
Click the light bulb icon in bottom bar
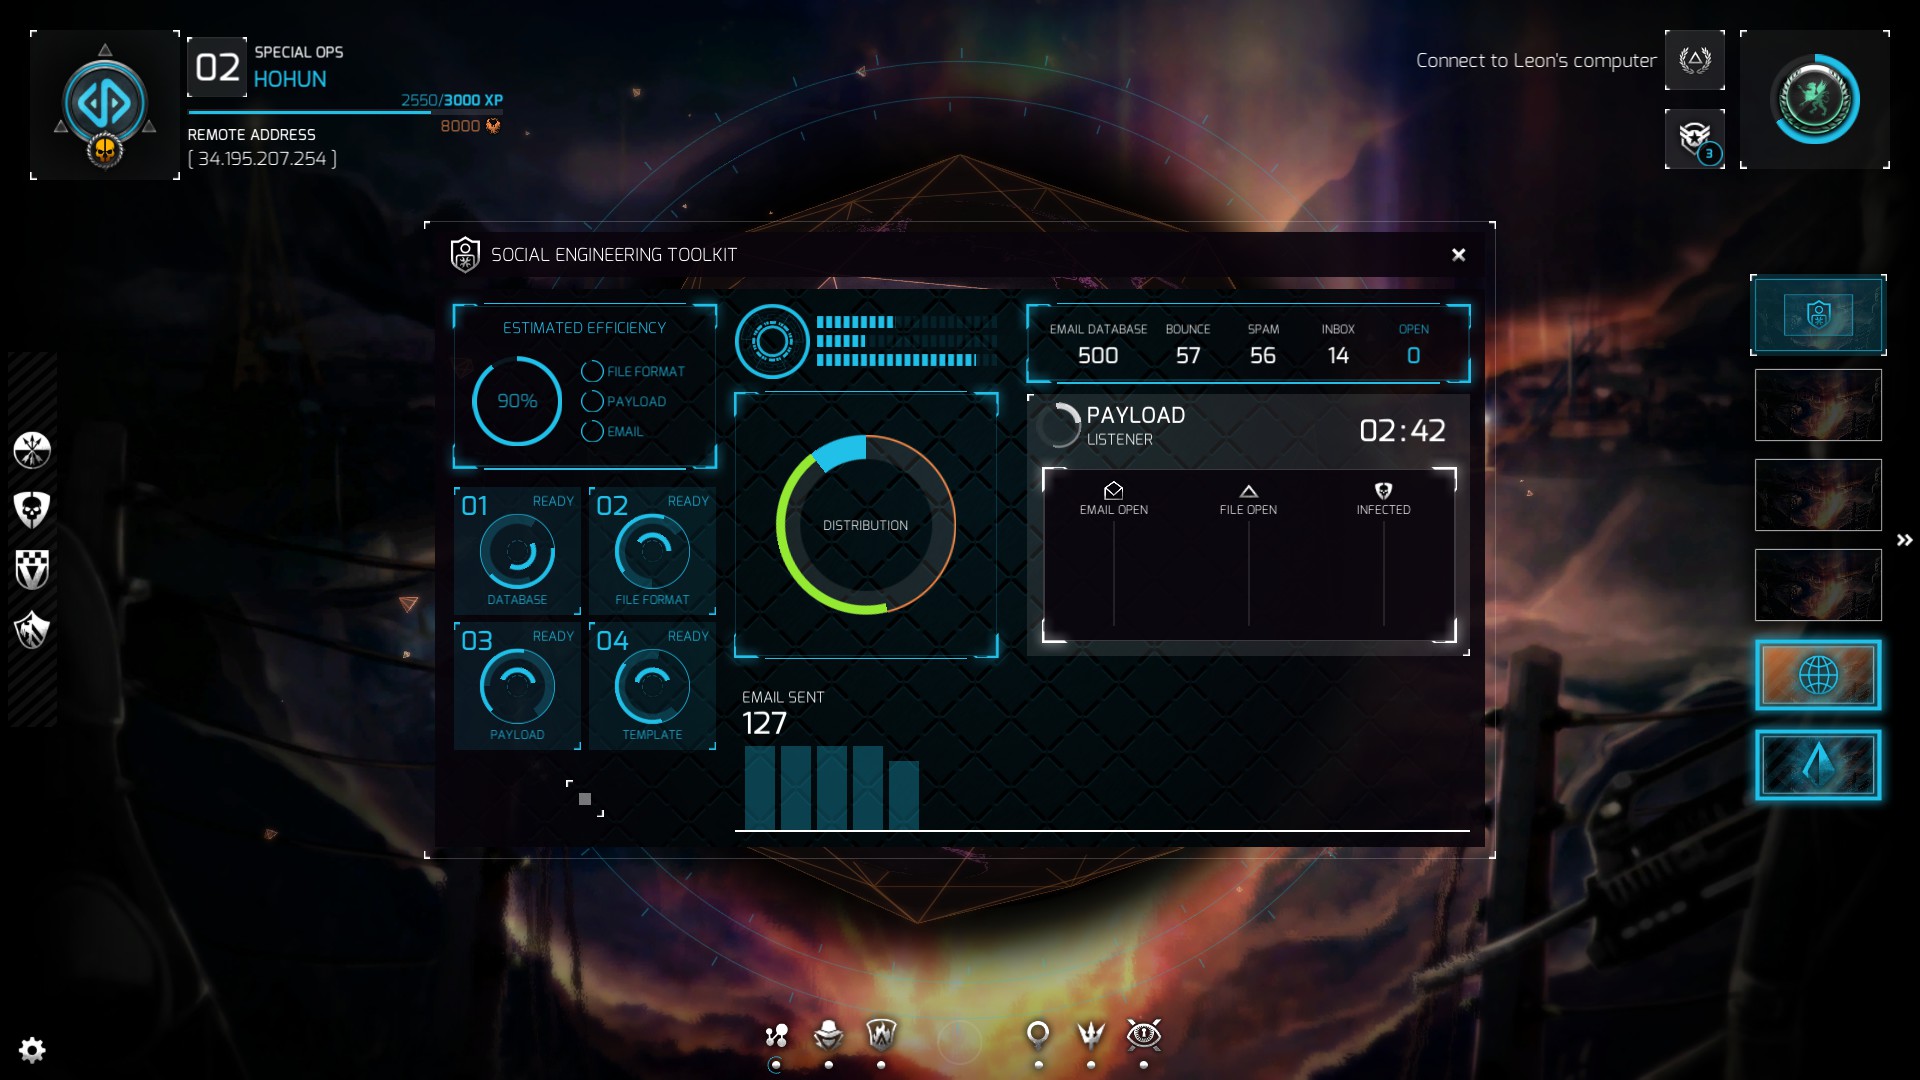point(1038,1035)
